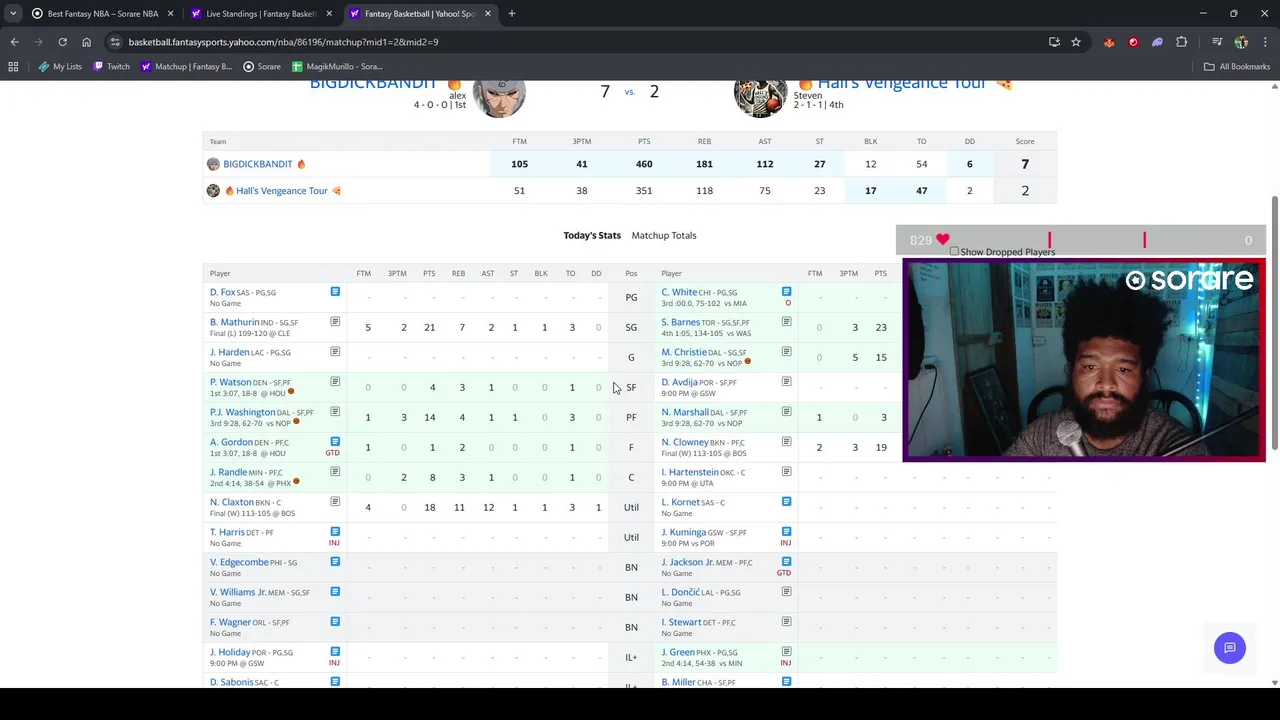Click the page vertical scrollbar

pyautogui.click(x=1274, y=322)
